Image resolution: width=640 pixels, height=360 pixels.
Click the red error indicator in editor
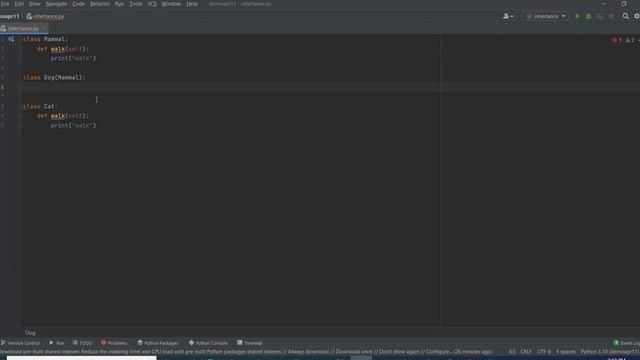[x=617, y=40]
